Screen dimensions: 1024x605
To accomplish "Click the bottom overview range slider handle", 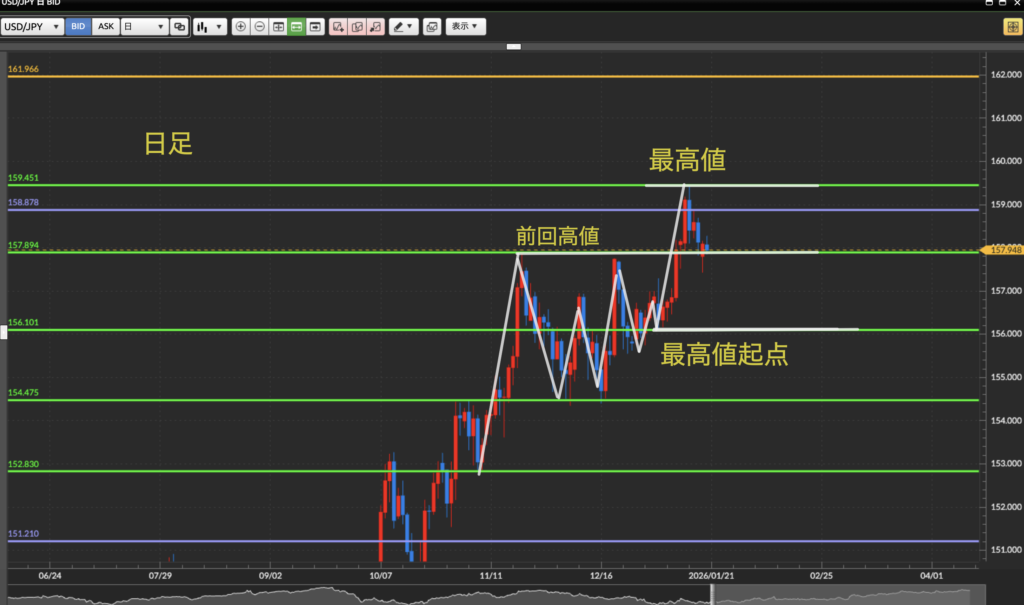I will [712, 595].
